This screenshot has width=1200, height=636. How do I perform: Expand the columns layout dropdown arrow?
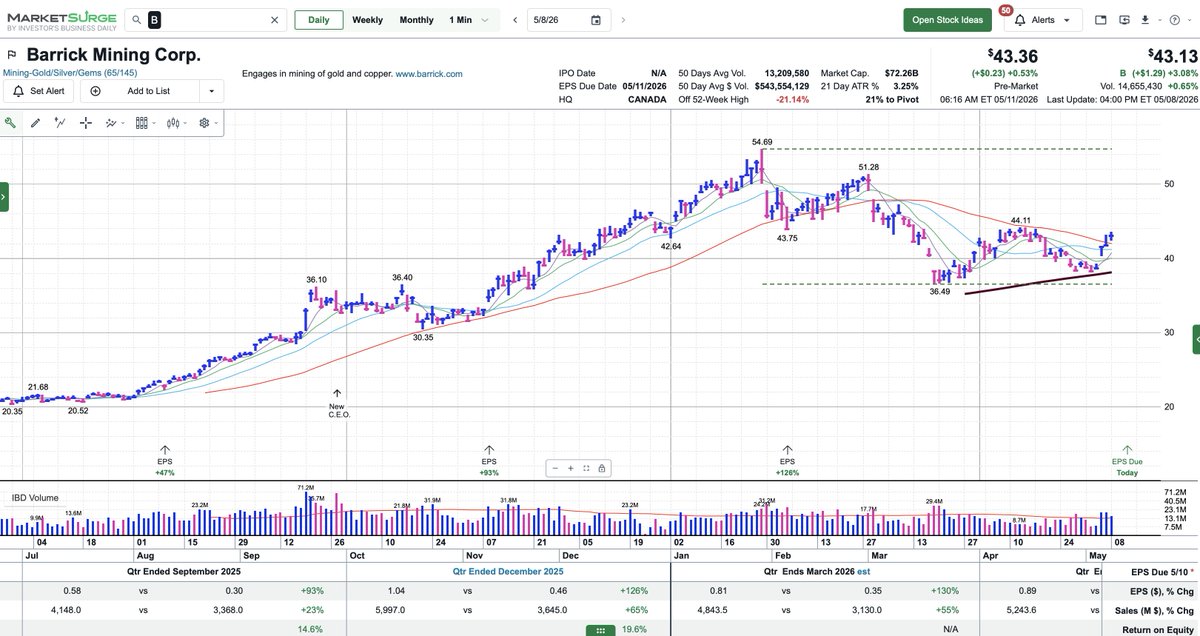(155, 123)
